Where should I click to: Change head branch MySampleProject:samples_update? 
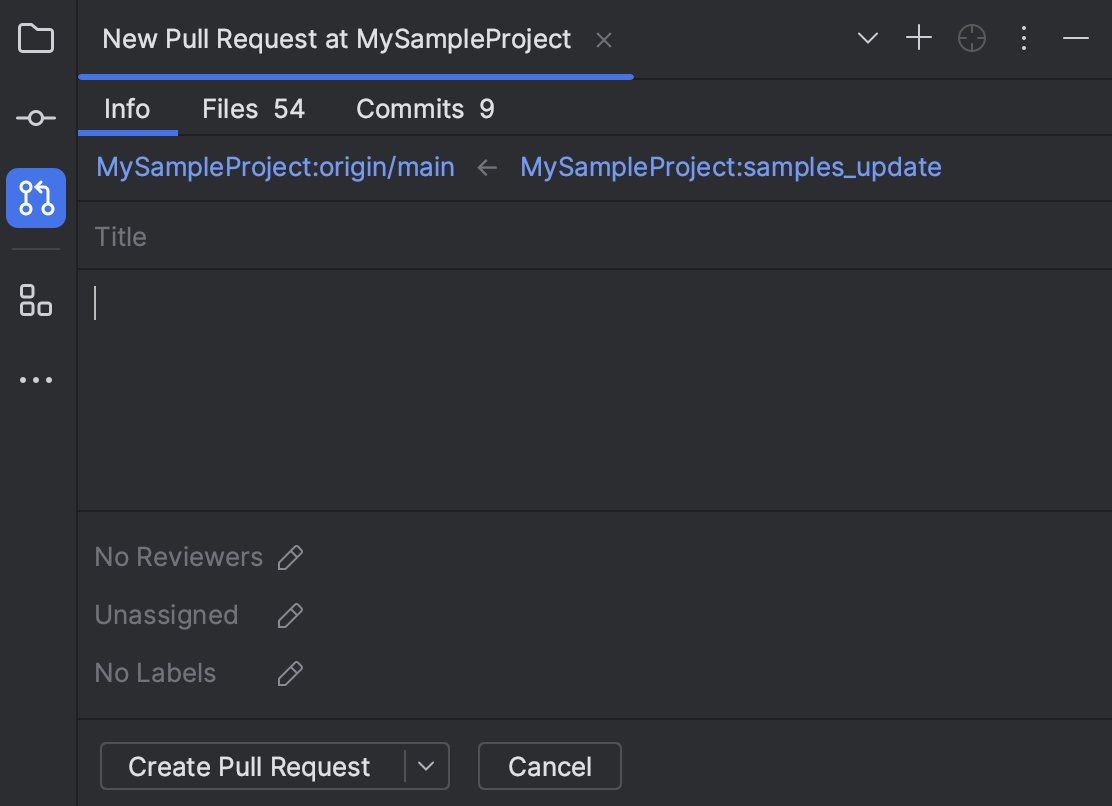point(730,167)
